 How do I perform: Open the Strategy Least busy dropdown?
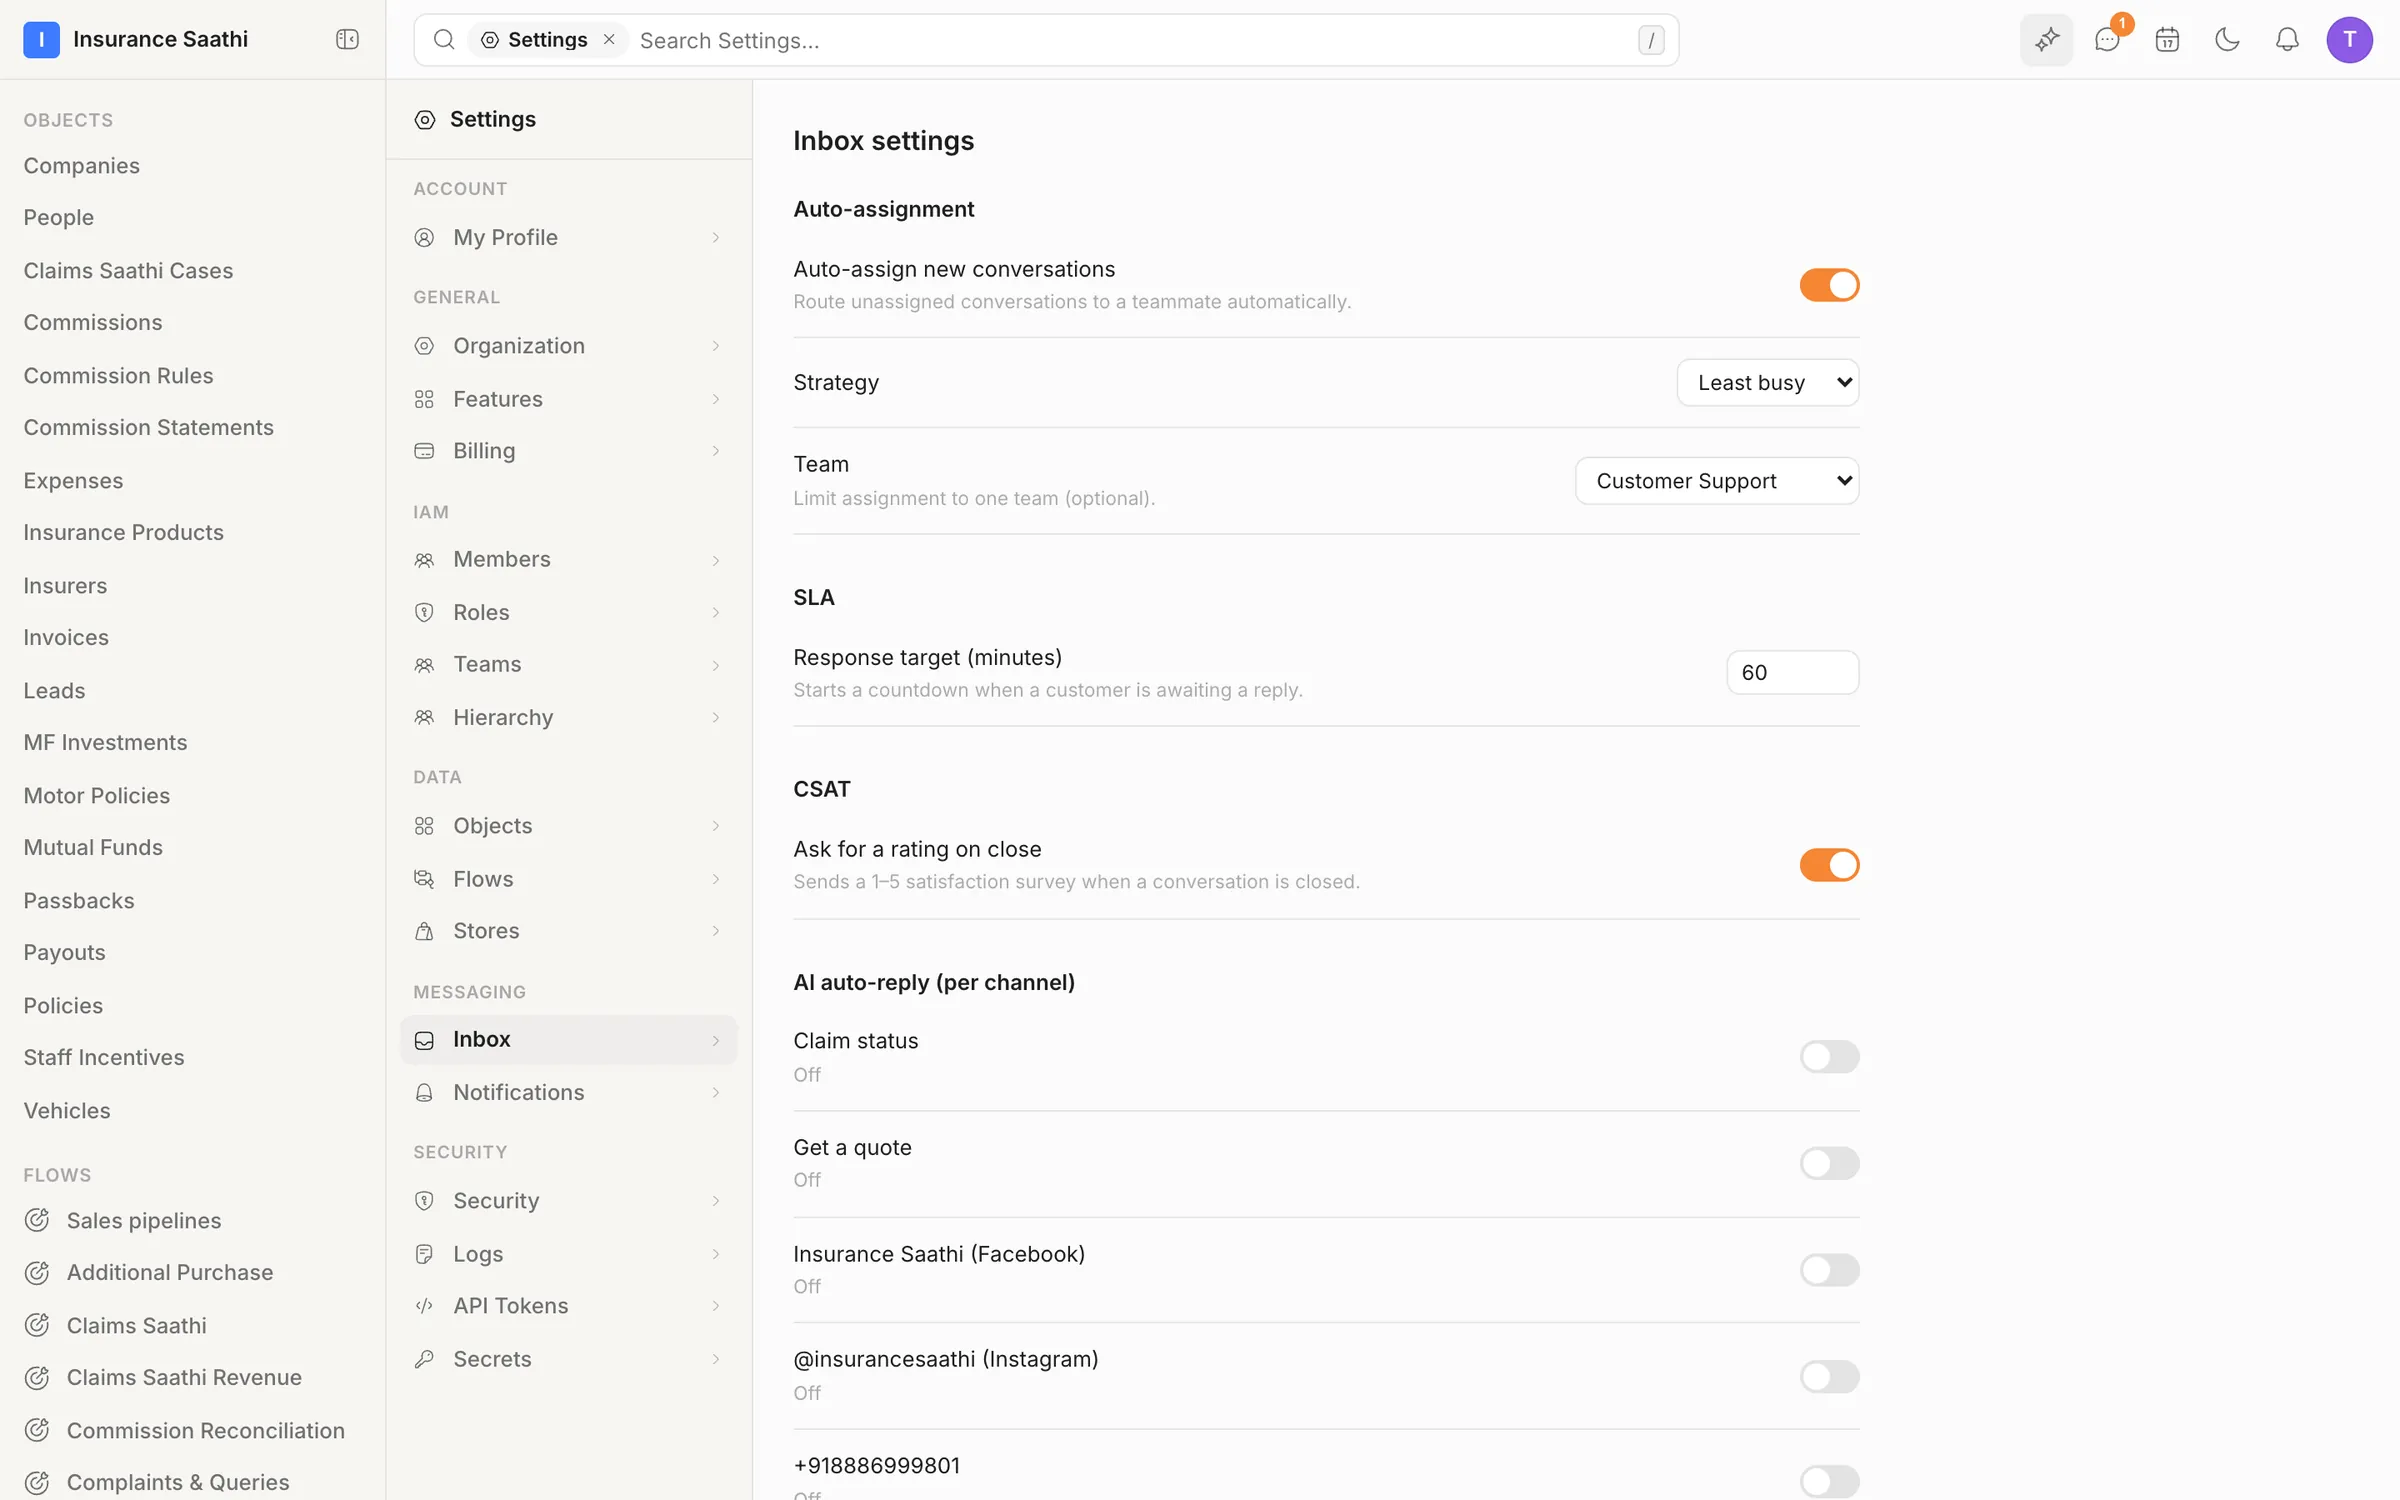coord(1768,382)
